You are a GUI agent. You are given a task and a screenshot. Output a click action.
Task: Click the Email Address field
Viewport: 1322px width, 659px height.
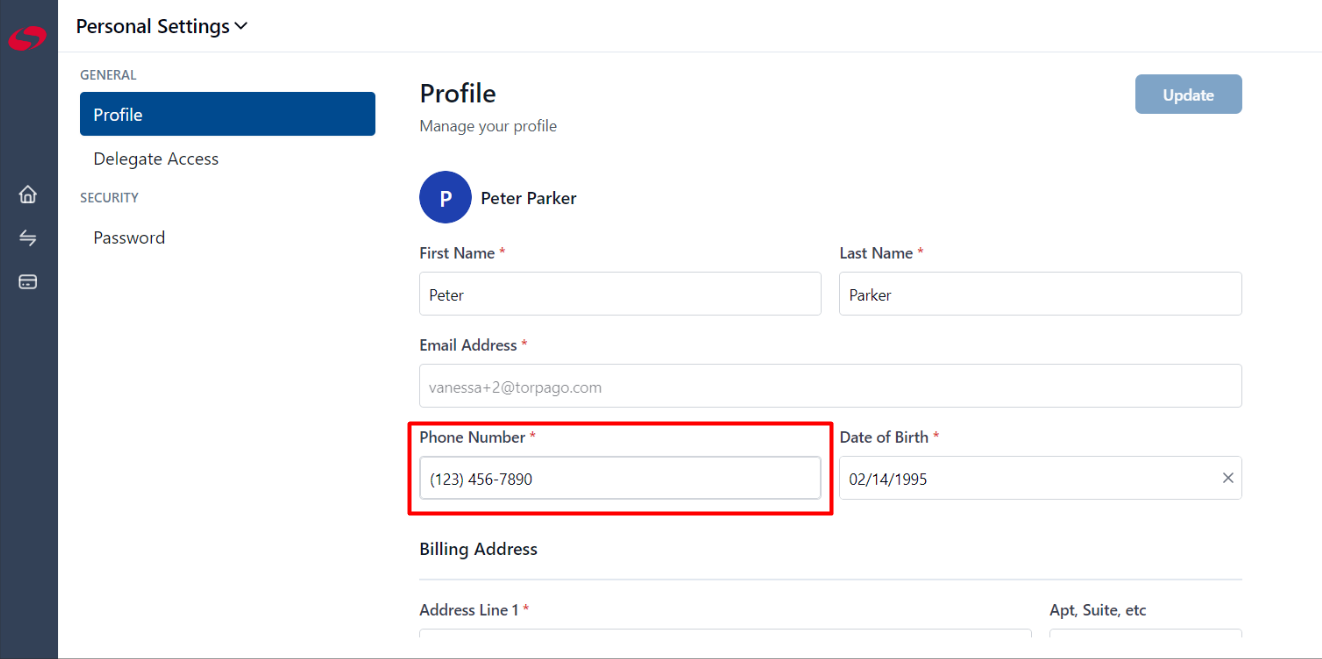pyautogui.click(x=830, y=386)
